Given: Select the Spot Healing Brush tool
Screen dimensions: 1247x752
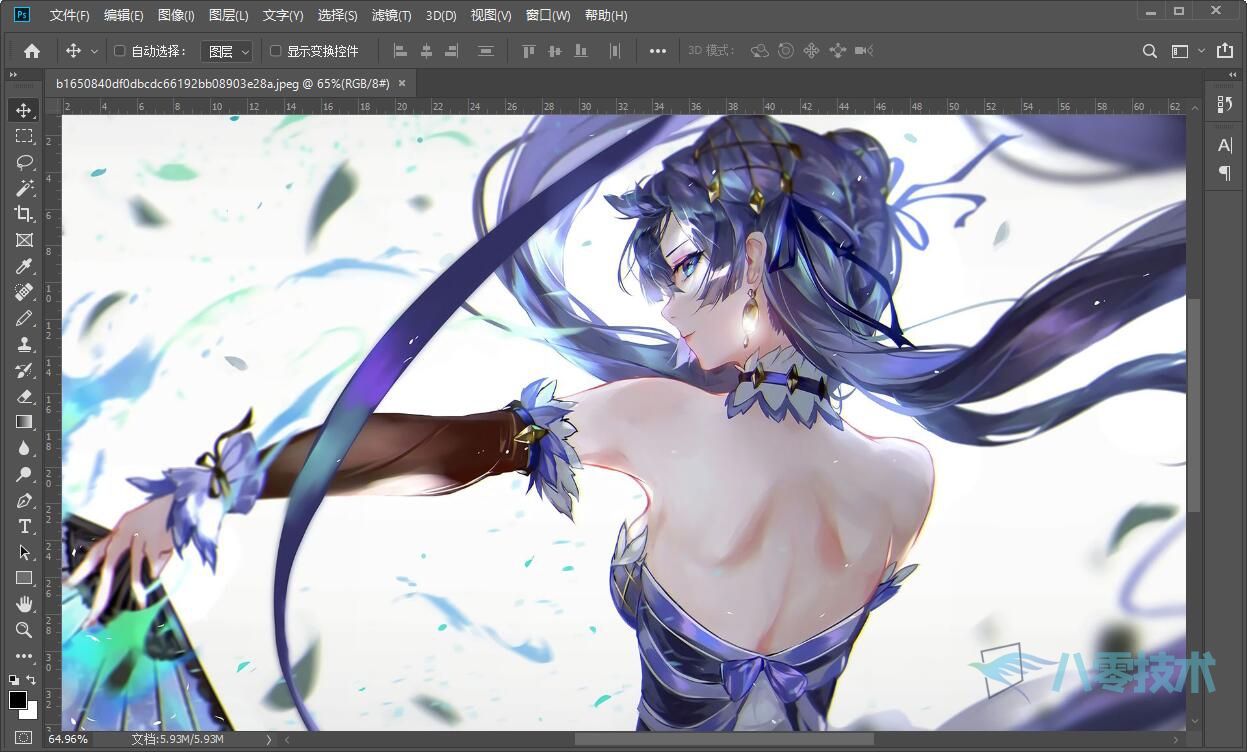Looking at the screenshot, I should pos(24,292).
